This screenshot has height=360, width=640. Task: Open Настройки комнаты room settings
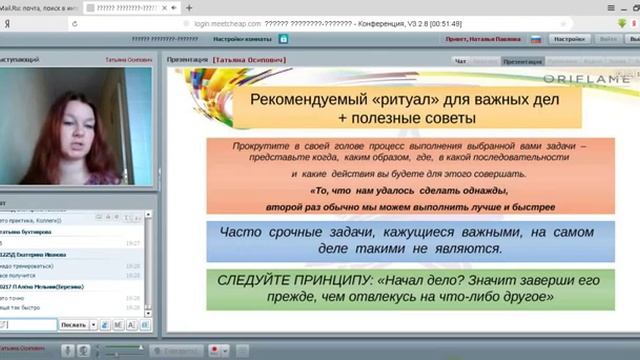pos(242,39)
